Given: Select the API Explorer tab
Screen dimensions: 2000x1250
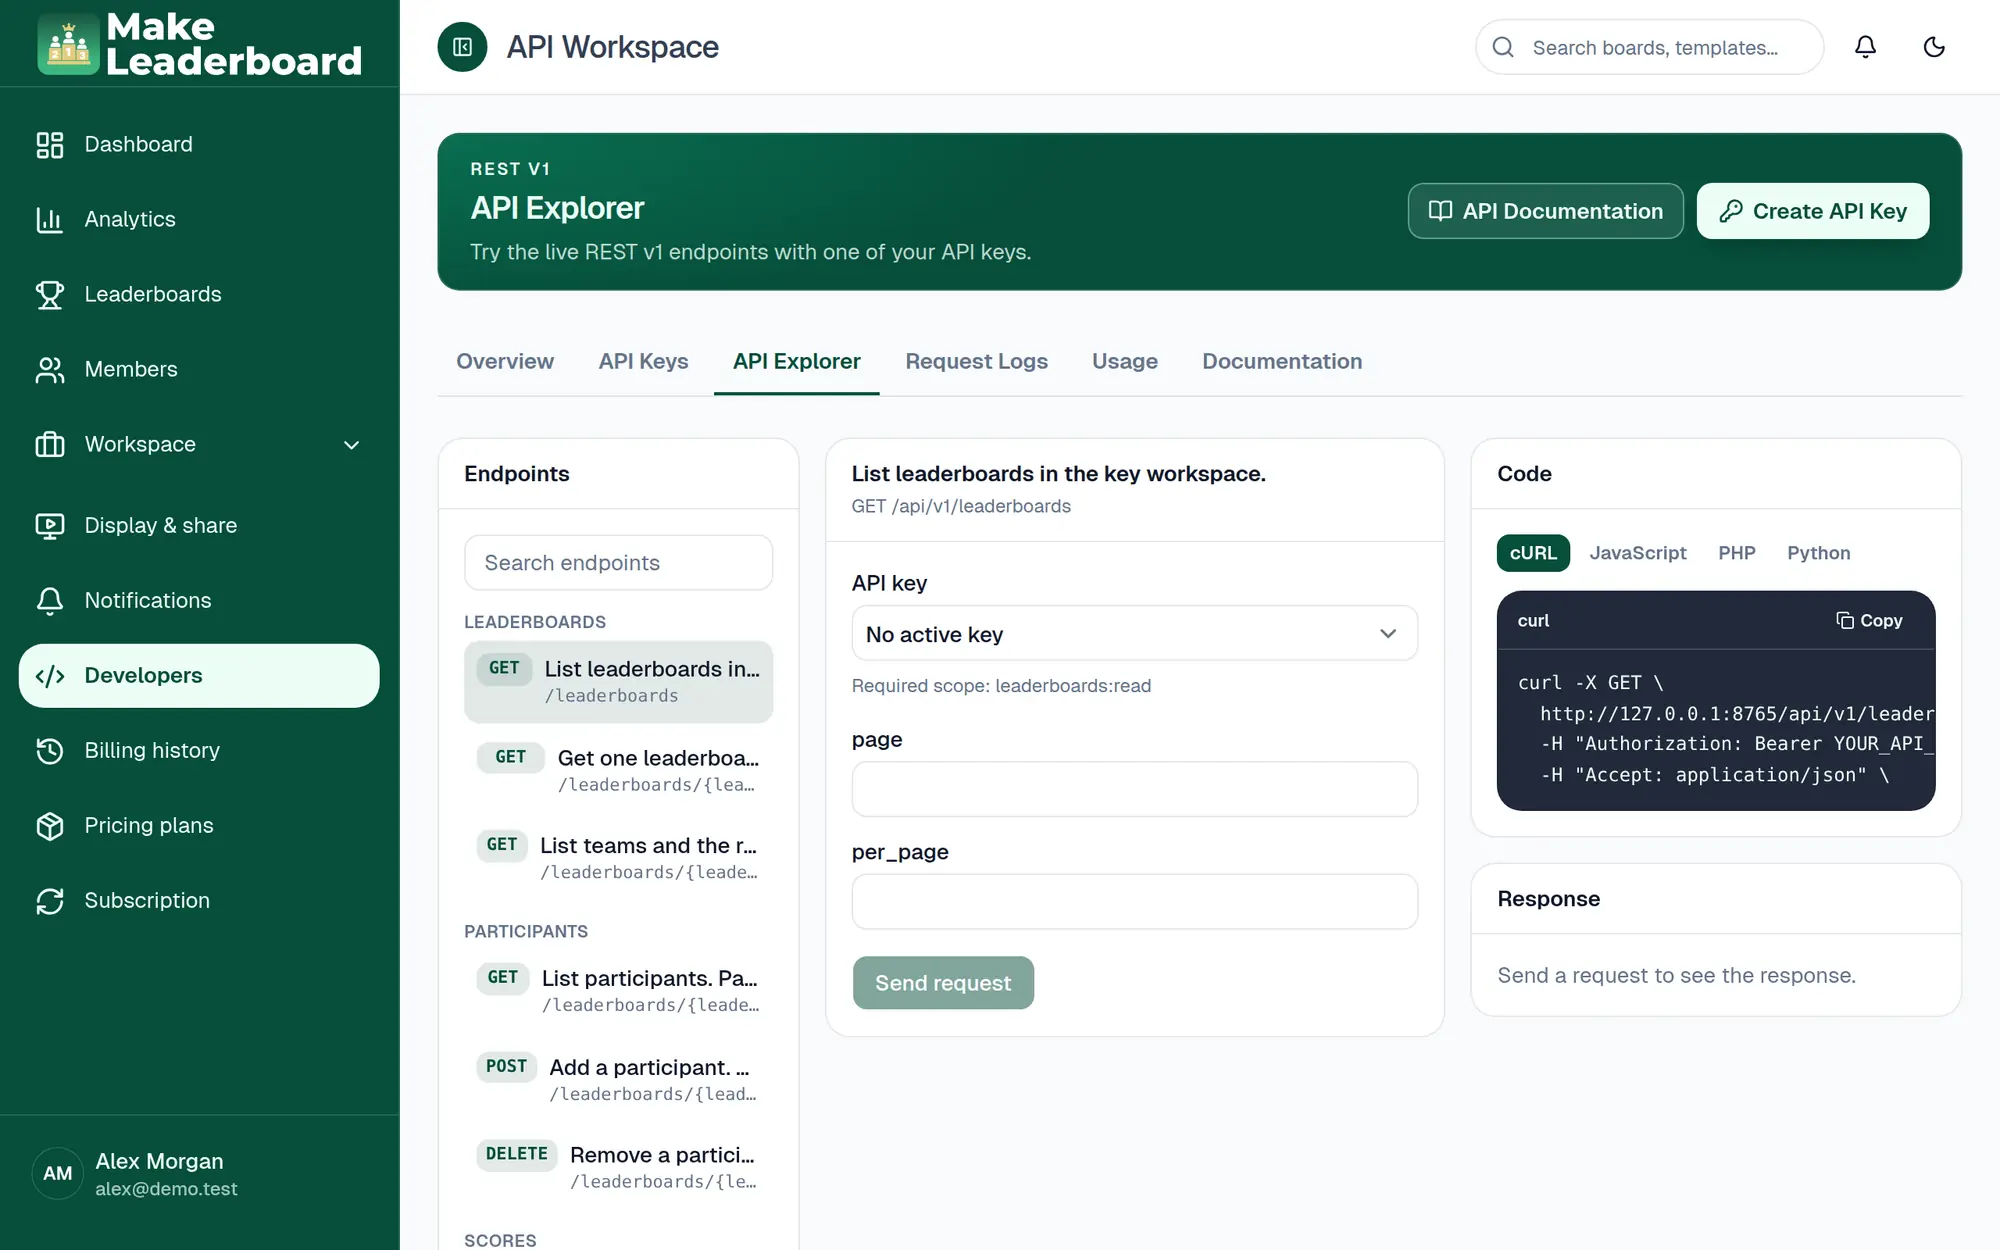Looking at the screenshot, I should [797, 362].
